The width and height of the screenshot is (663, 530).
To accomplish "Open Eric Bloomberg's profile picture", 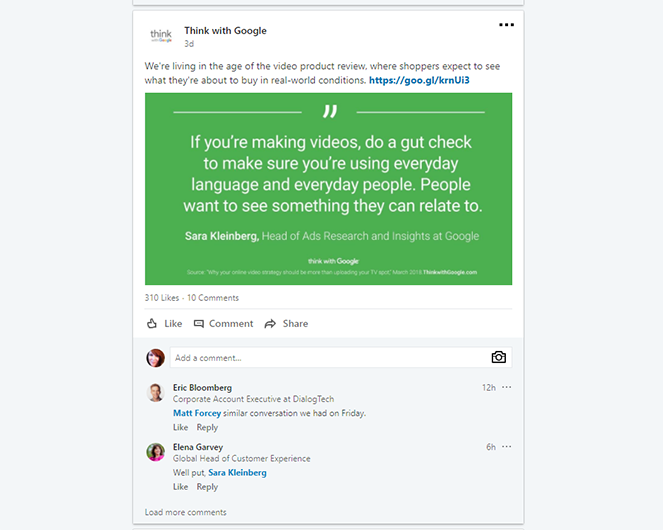I will coord(156,393).
